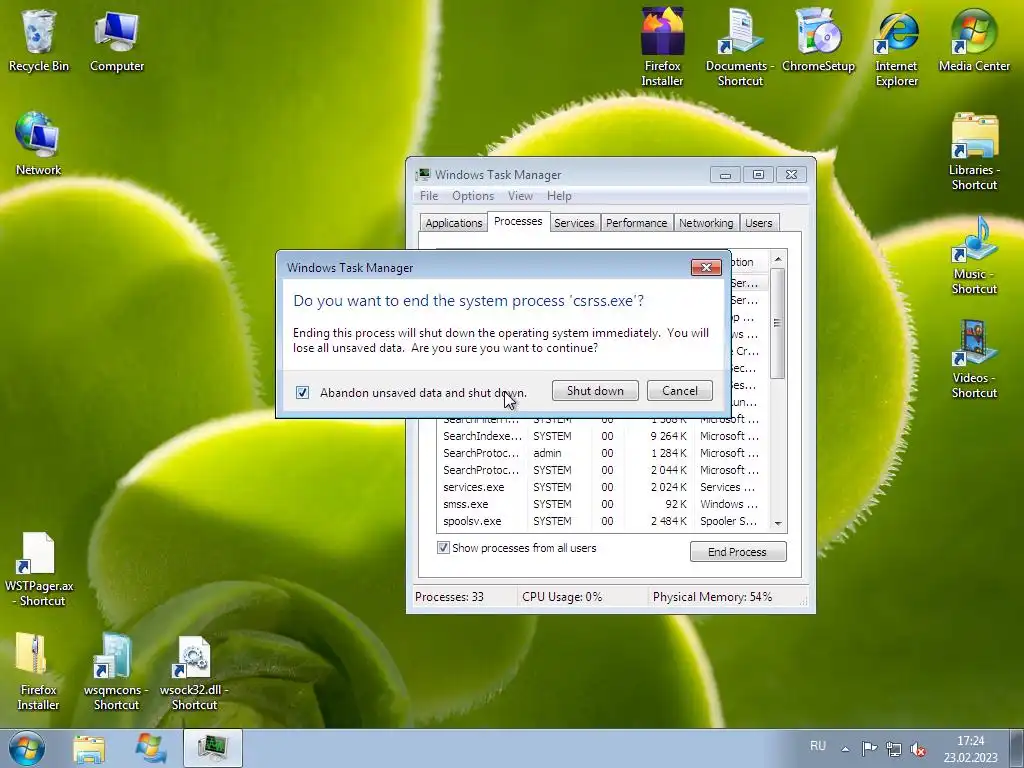
Task: Select the Network desktop icon
Action: tap(39, 144)
